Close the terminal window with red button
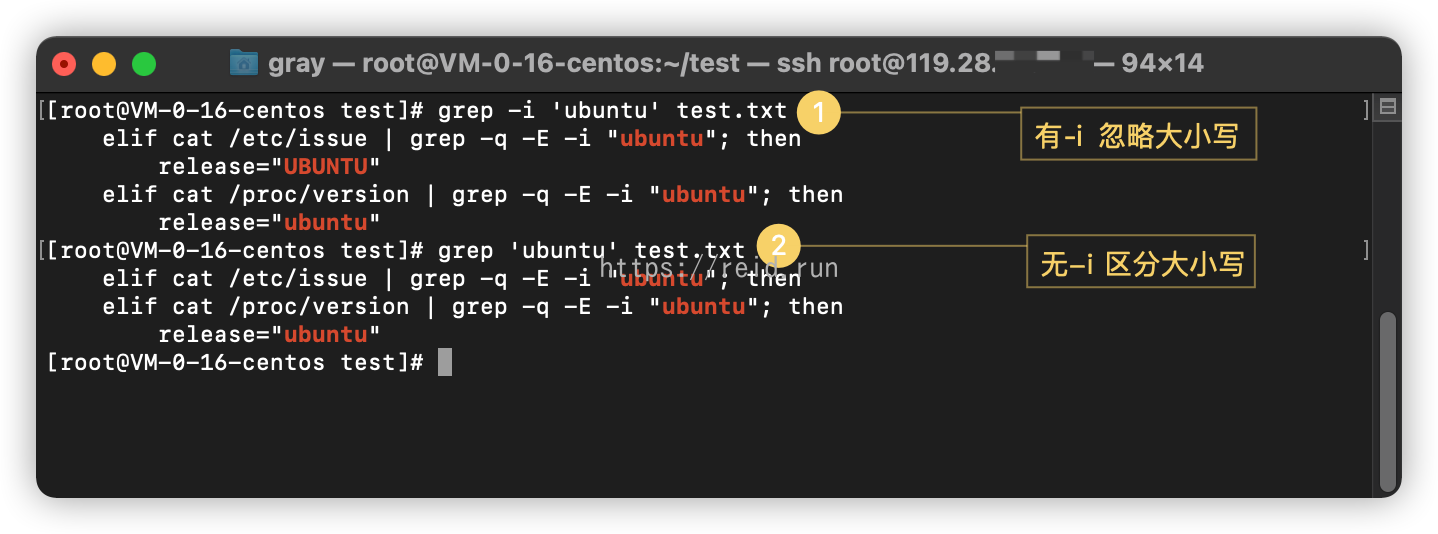Image resolution: width=1438 pixels, height=534 pixels. pos(65,64)
